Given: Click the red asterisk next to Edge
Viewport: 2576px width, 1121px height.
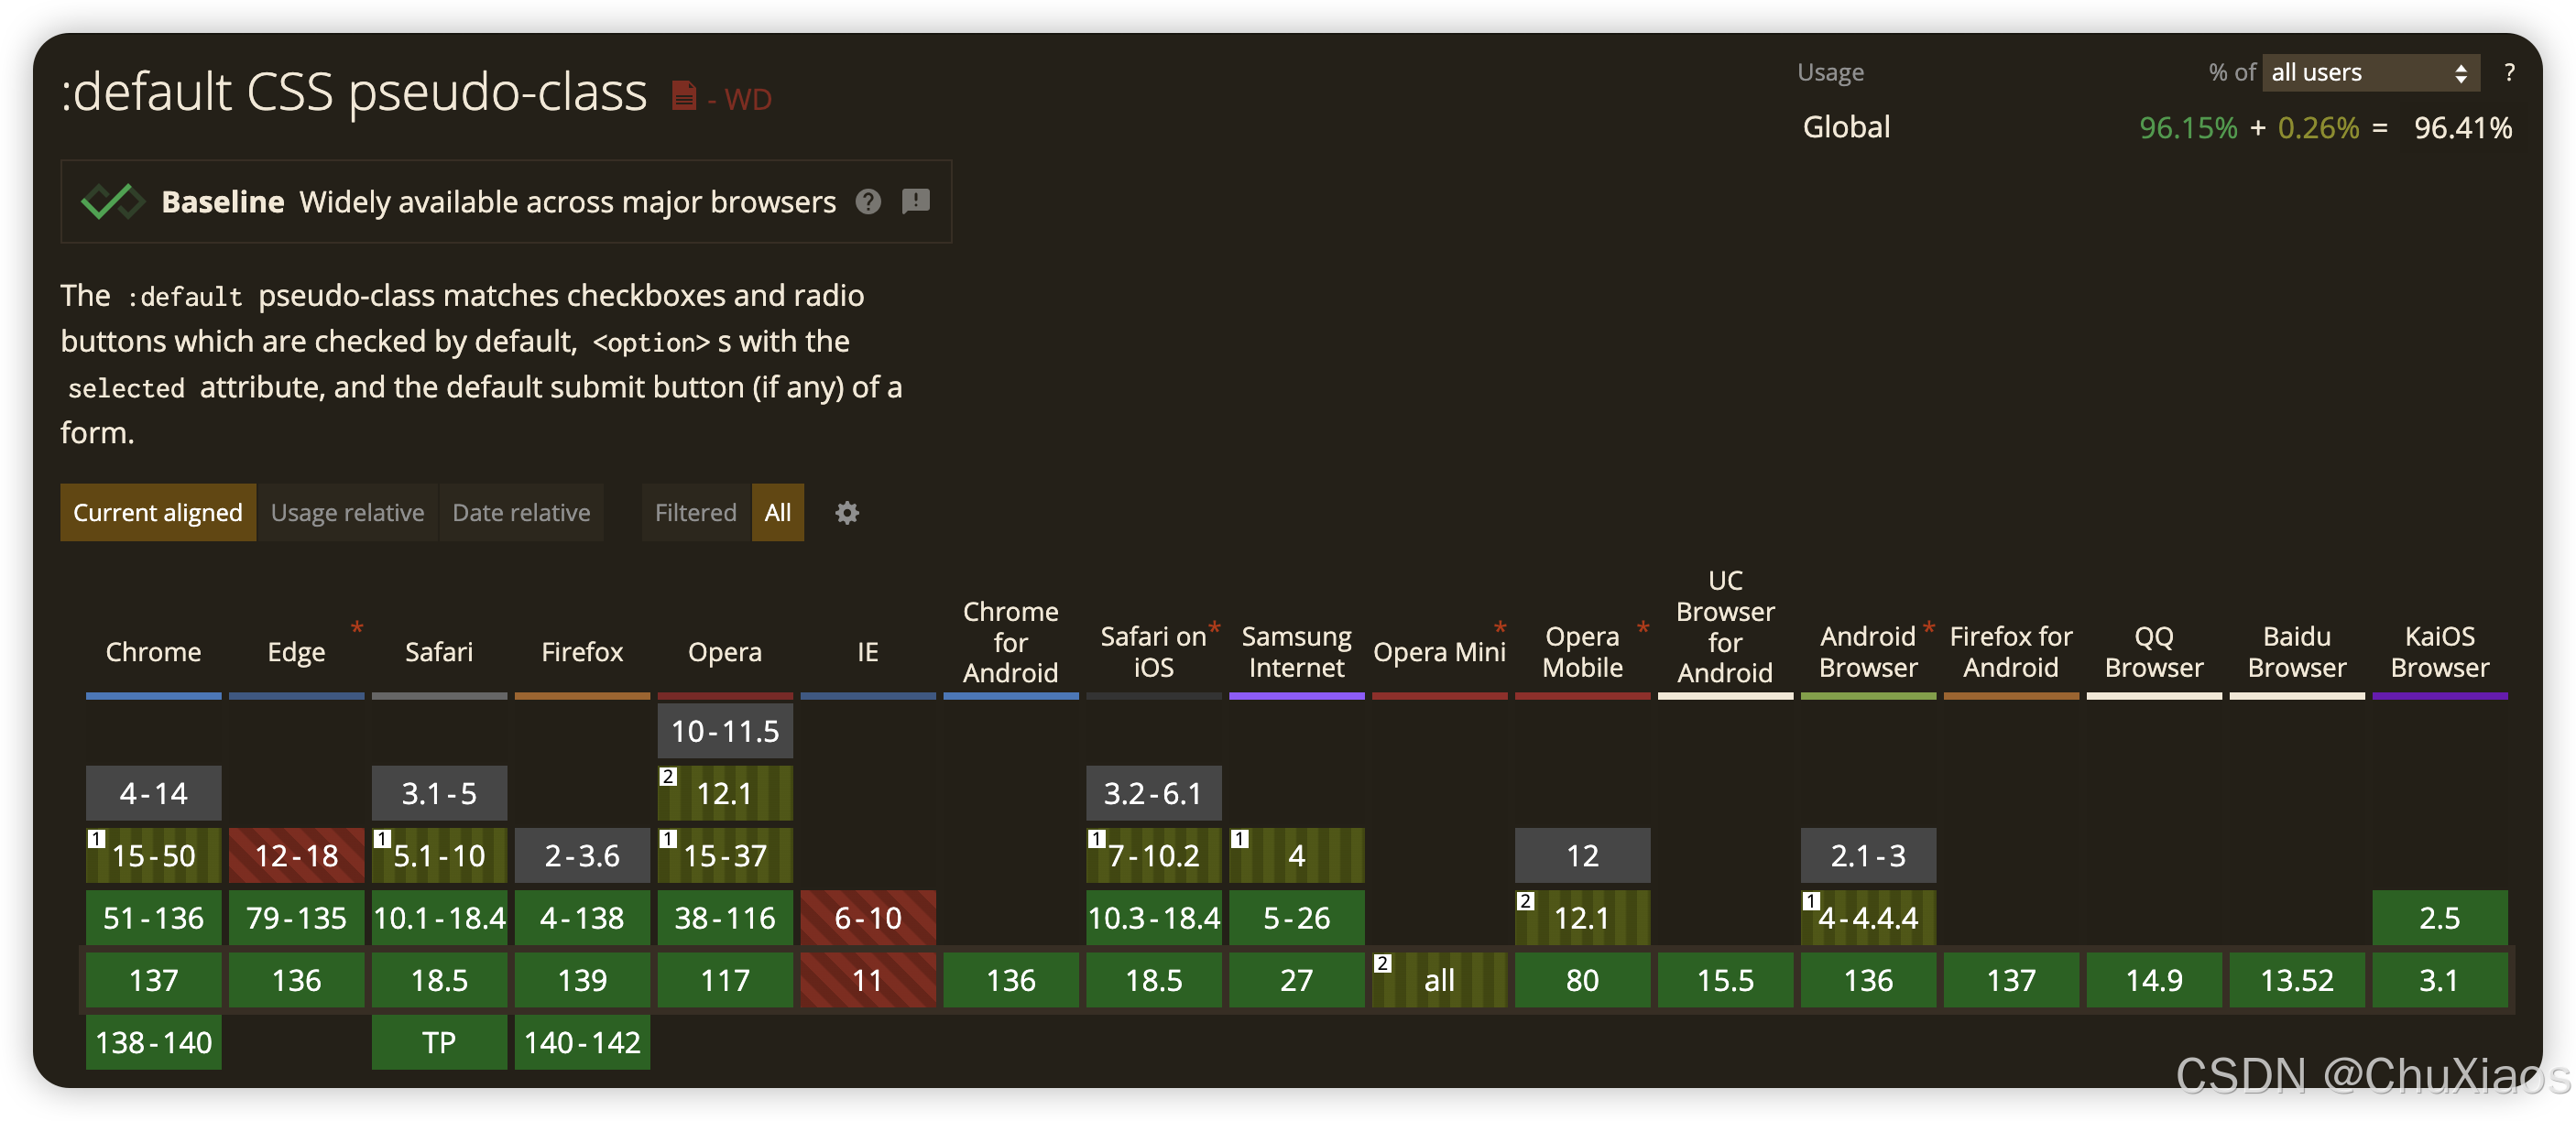Looking at the screenshot, I should click(357, 627).
